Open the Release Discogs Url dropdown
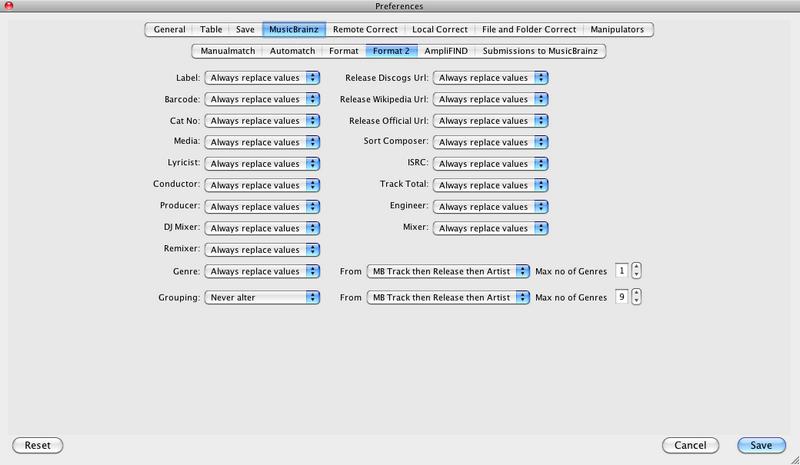 pos(491,77)
